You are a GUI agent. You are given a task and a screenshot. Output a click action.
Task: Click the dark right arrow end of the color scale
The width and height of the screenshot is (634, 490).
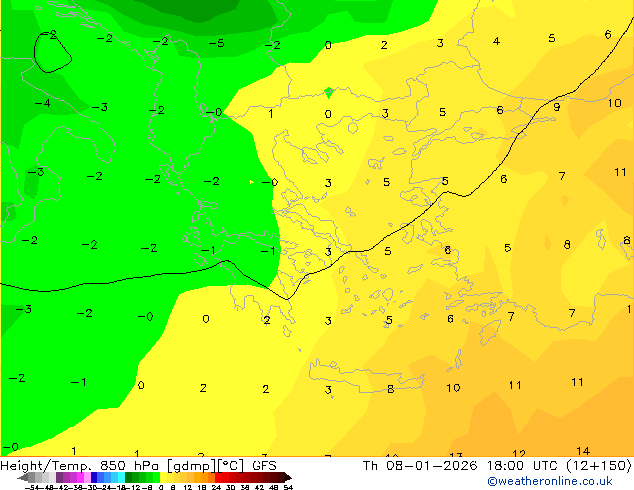[x=287, y=478]
